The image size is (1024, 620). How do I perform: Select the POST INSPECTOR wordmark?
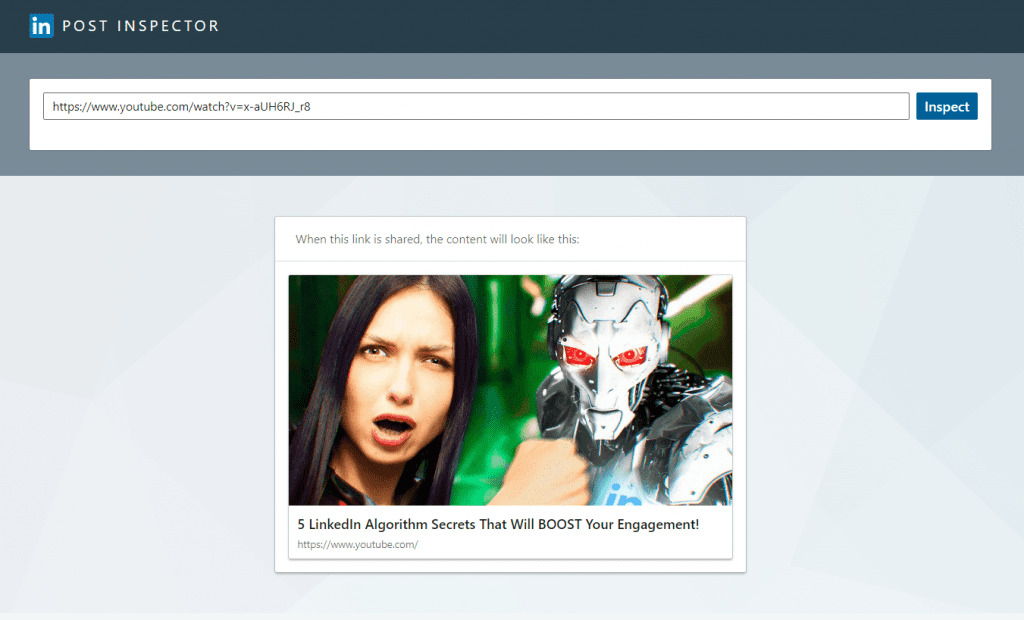pyautogui.click(x=139, y=26)
